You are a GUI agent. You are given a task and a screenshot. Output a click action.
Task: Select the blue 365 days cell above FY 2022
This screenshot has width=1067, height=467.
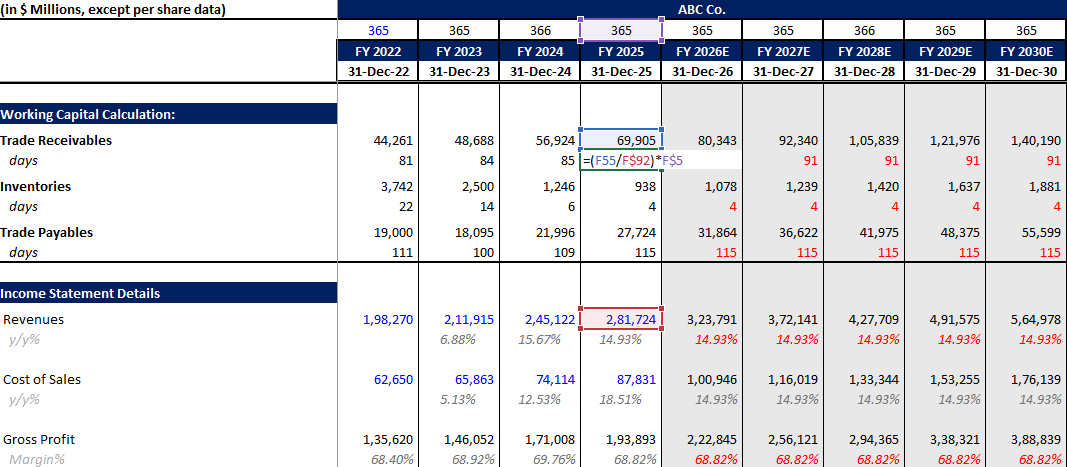378,31
